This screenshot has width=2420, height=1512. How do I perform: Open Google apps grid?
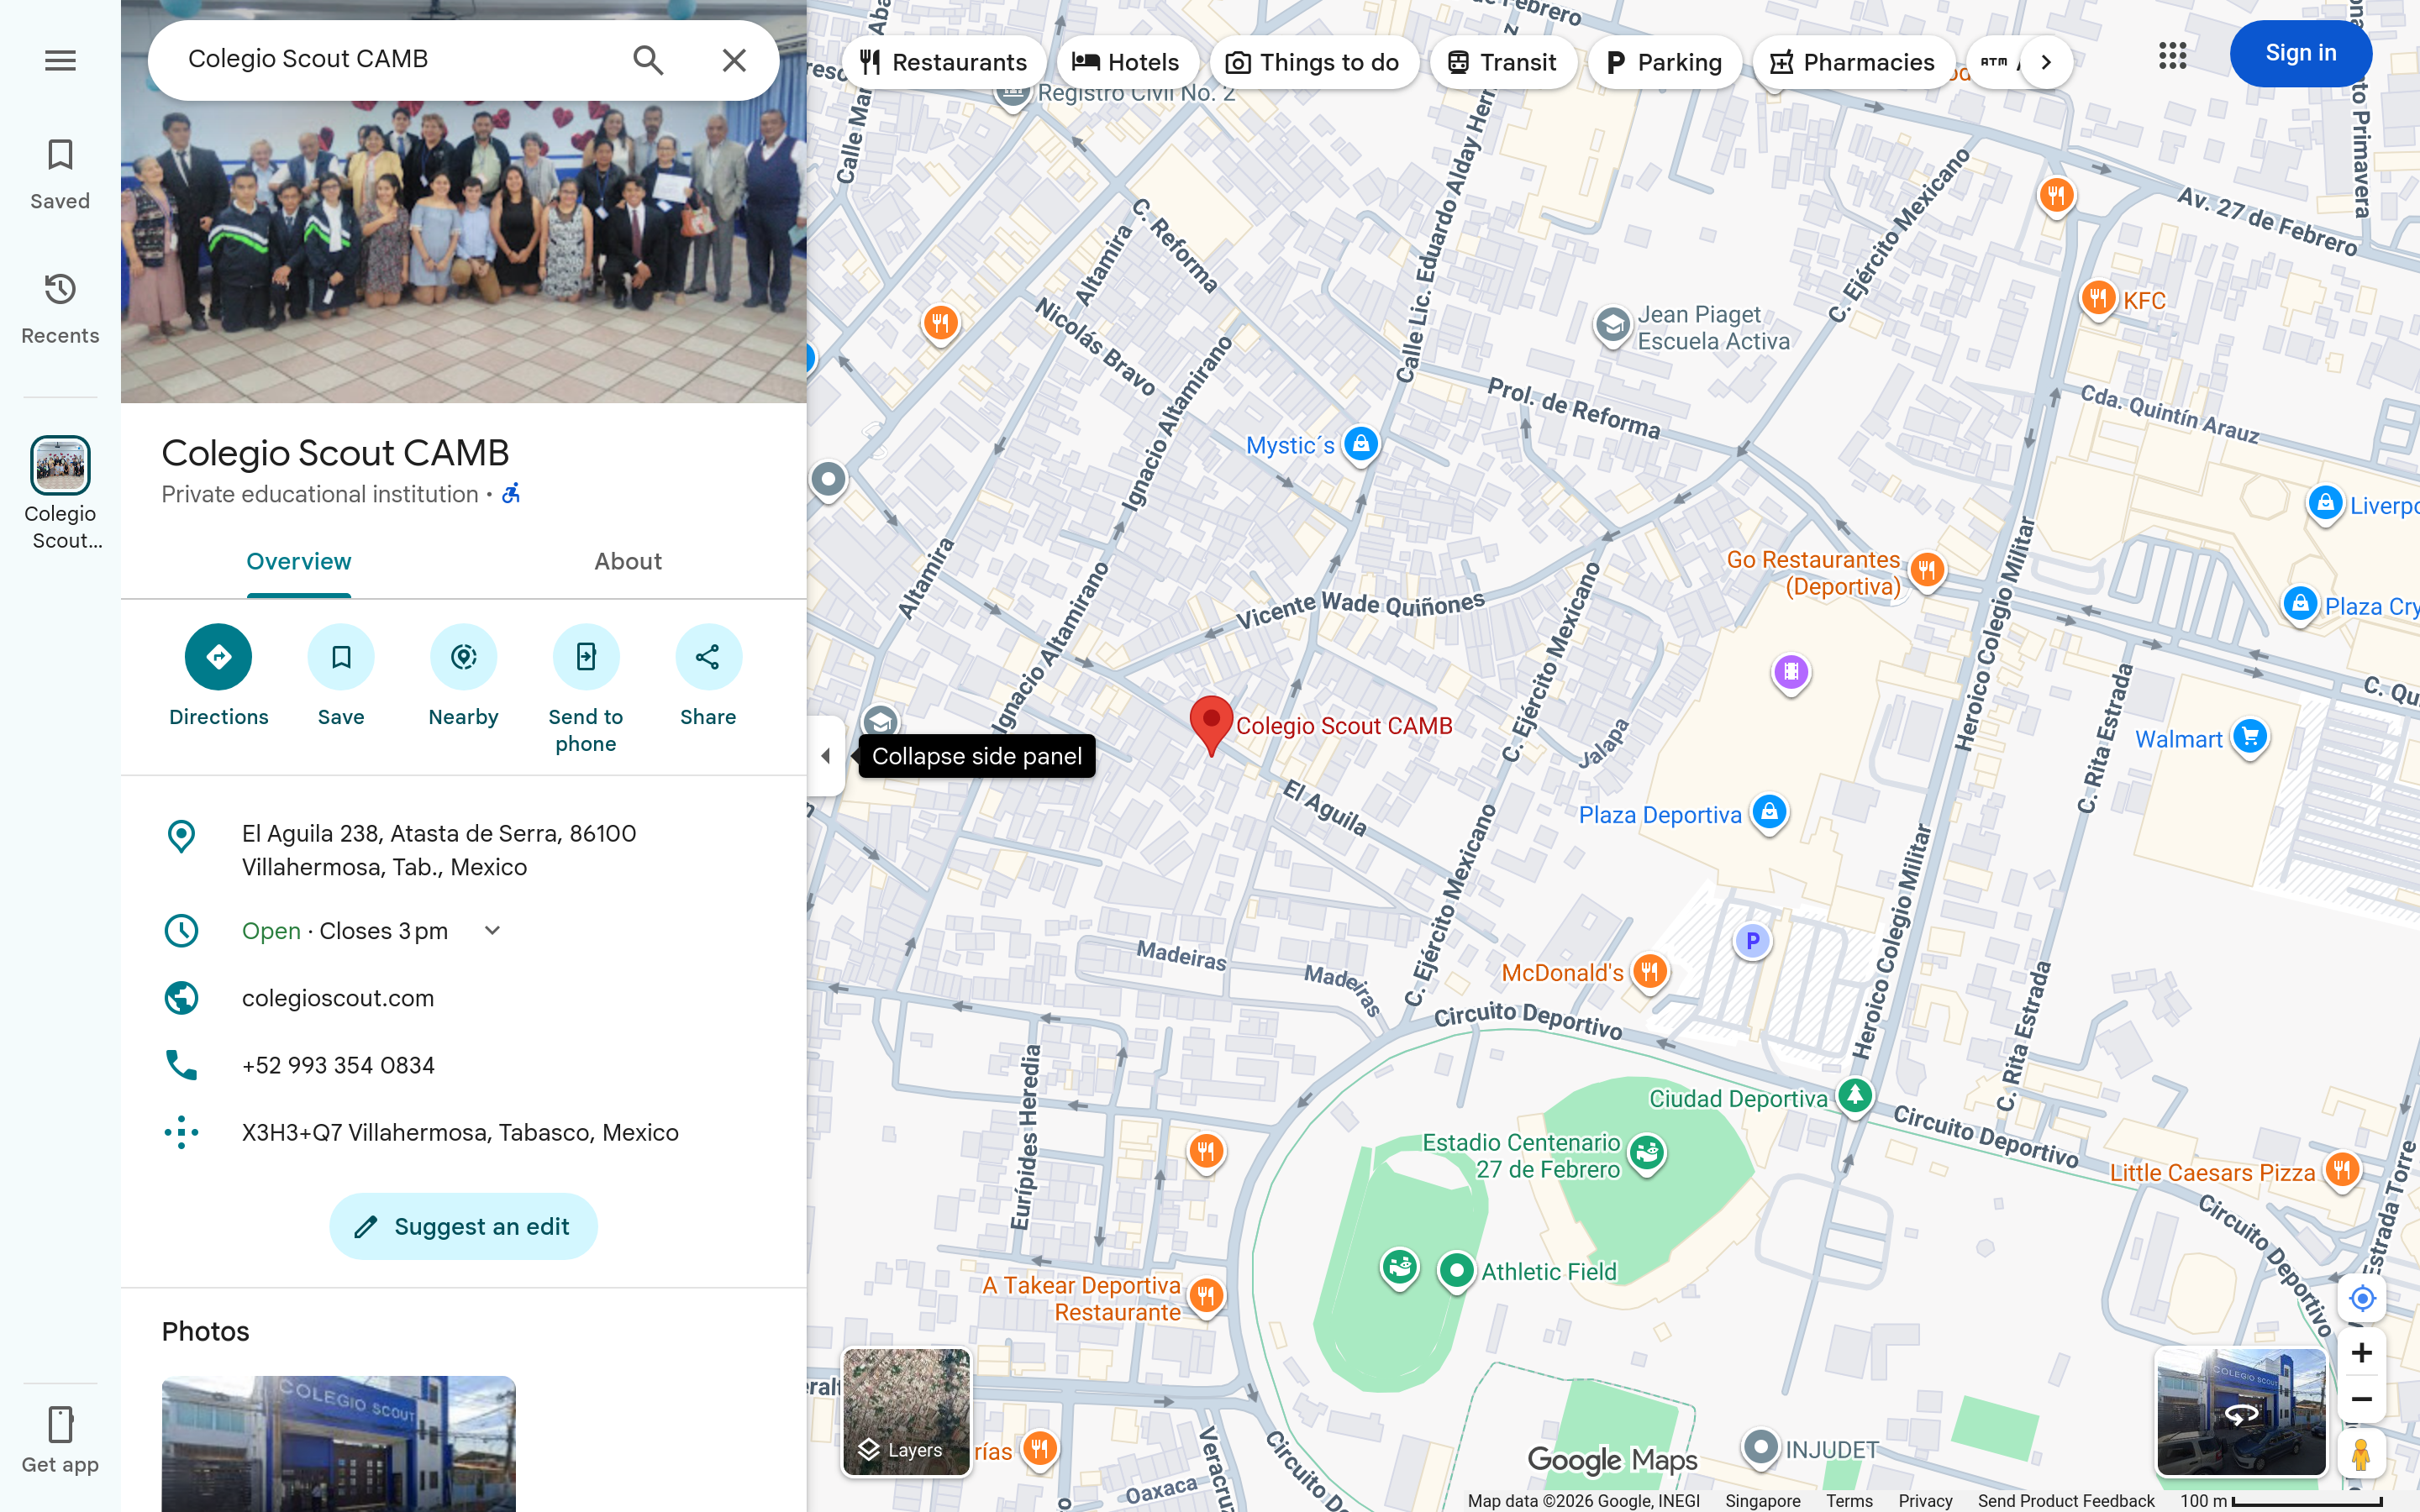(2172, 55)
